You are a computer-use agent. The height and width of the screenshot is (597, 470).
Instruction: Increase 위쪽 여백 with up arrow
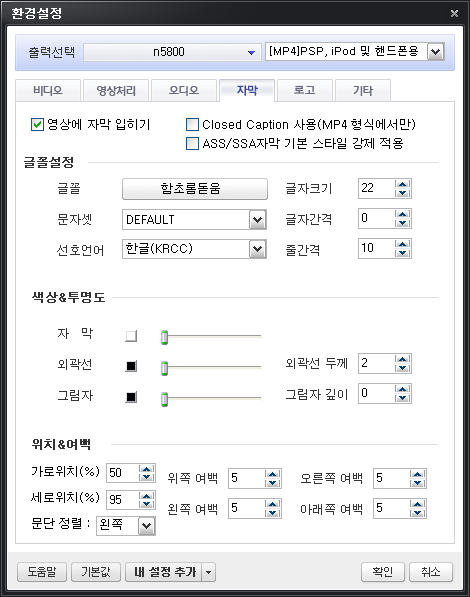(272, 474)
